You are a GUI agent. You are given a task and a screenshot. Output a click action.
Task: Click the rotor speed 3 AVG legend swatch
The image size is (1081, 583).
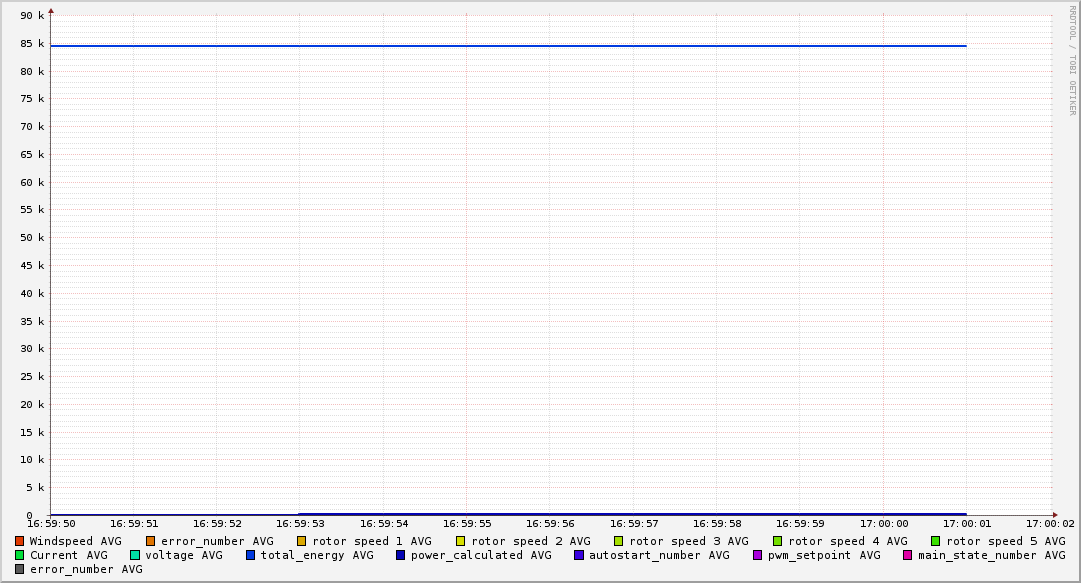tap(619, 541)
